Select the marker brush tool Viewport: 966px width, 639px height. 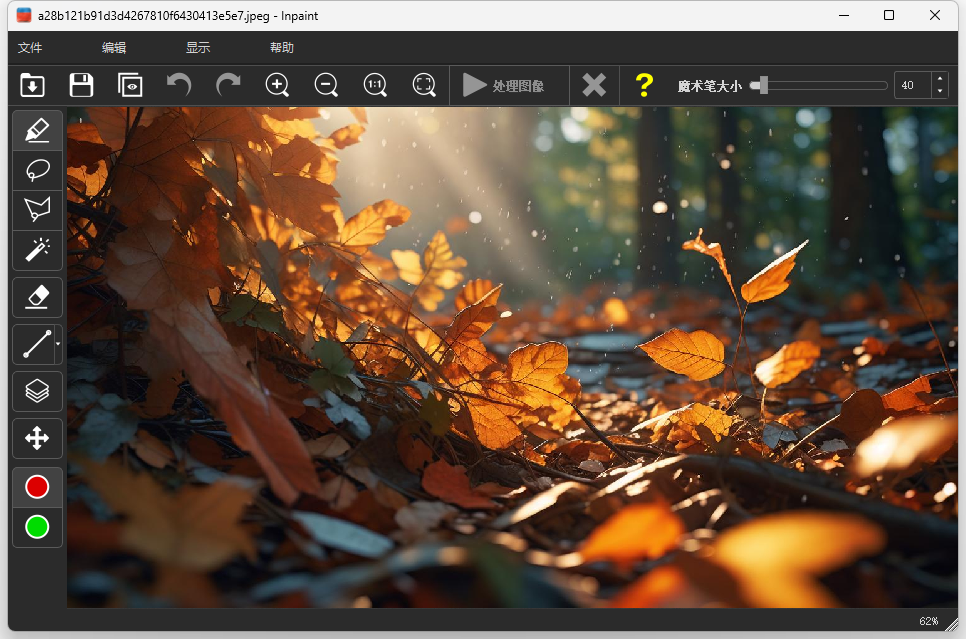tap(37, 131)
